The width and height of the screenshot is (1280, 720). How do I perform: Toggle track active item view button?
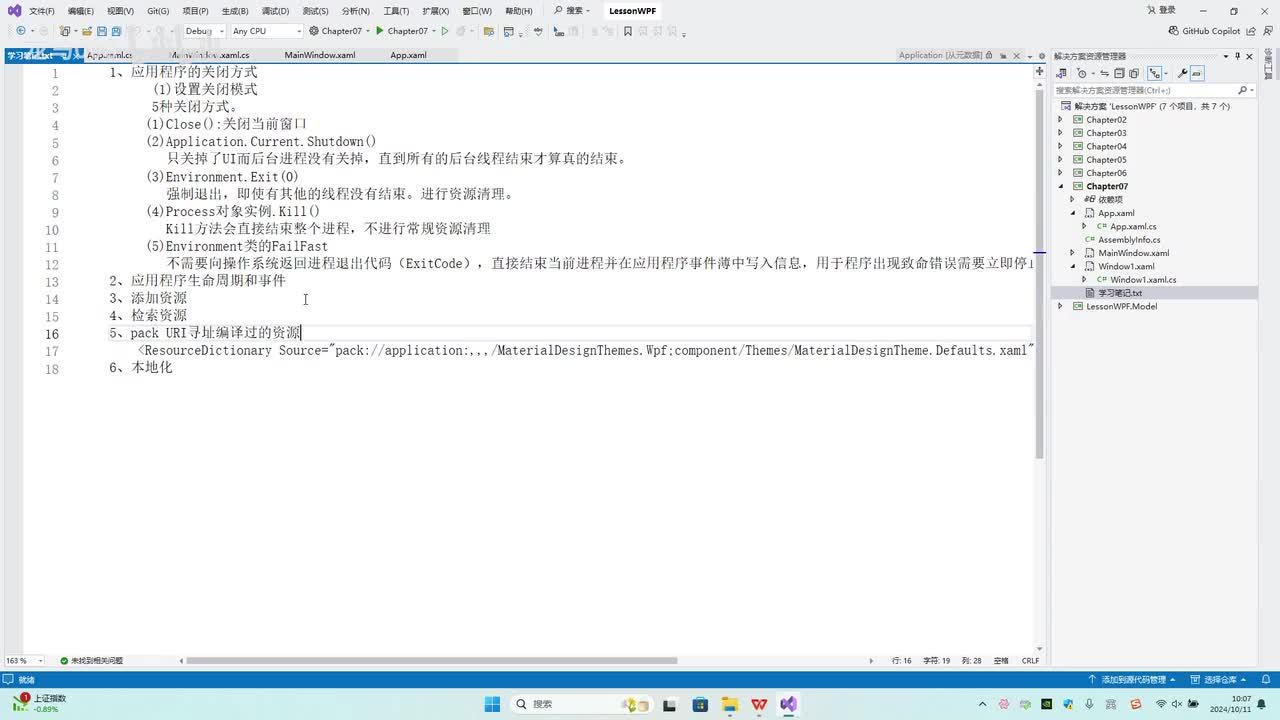click(x=1155, y=73)
